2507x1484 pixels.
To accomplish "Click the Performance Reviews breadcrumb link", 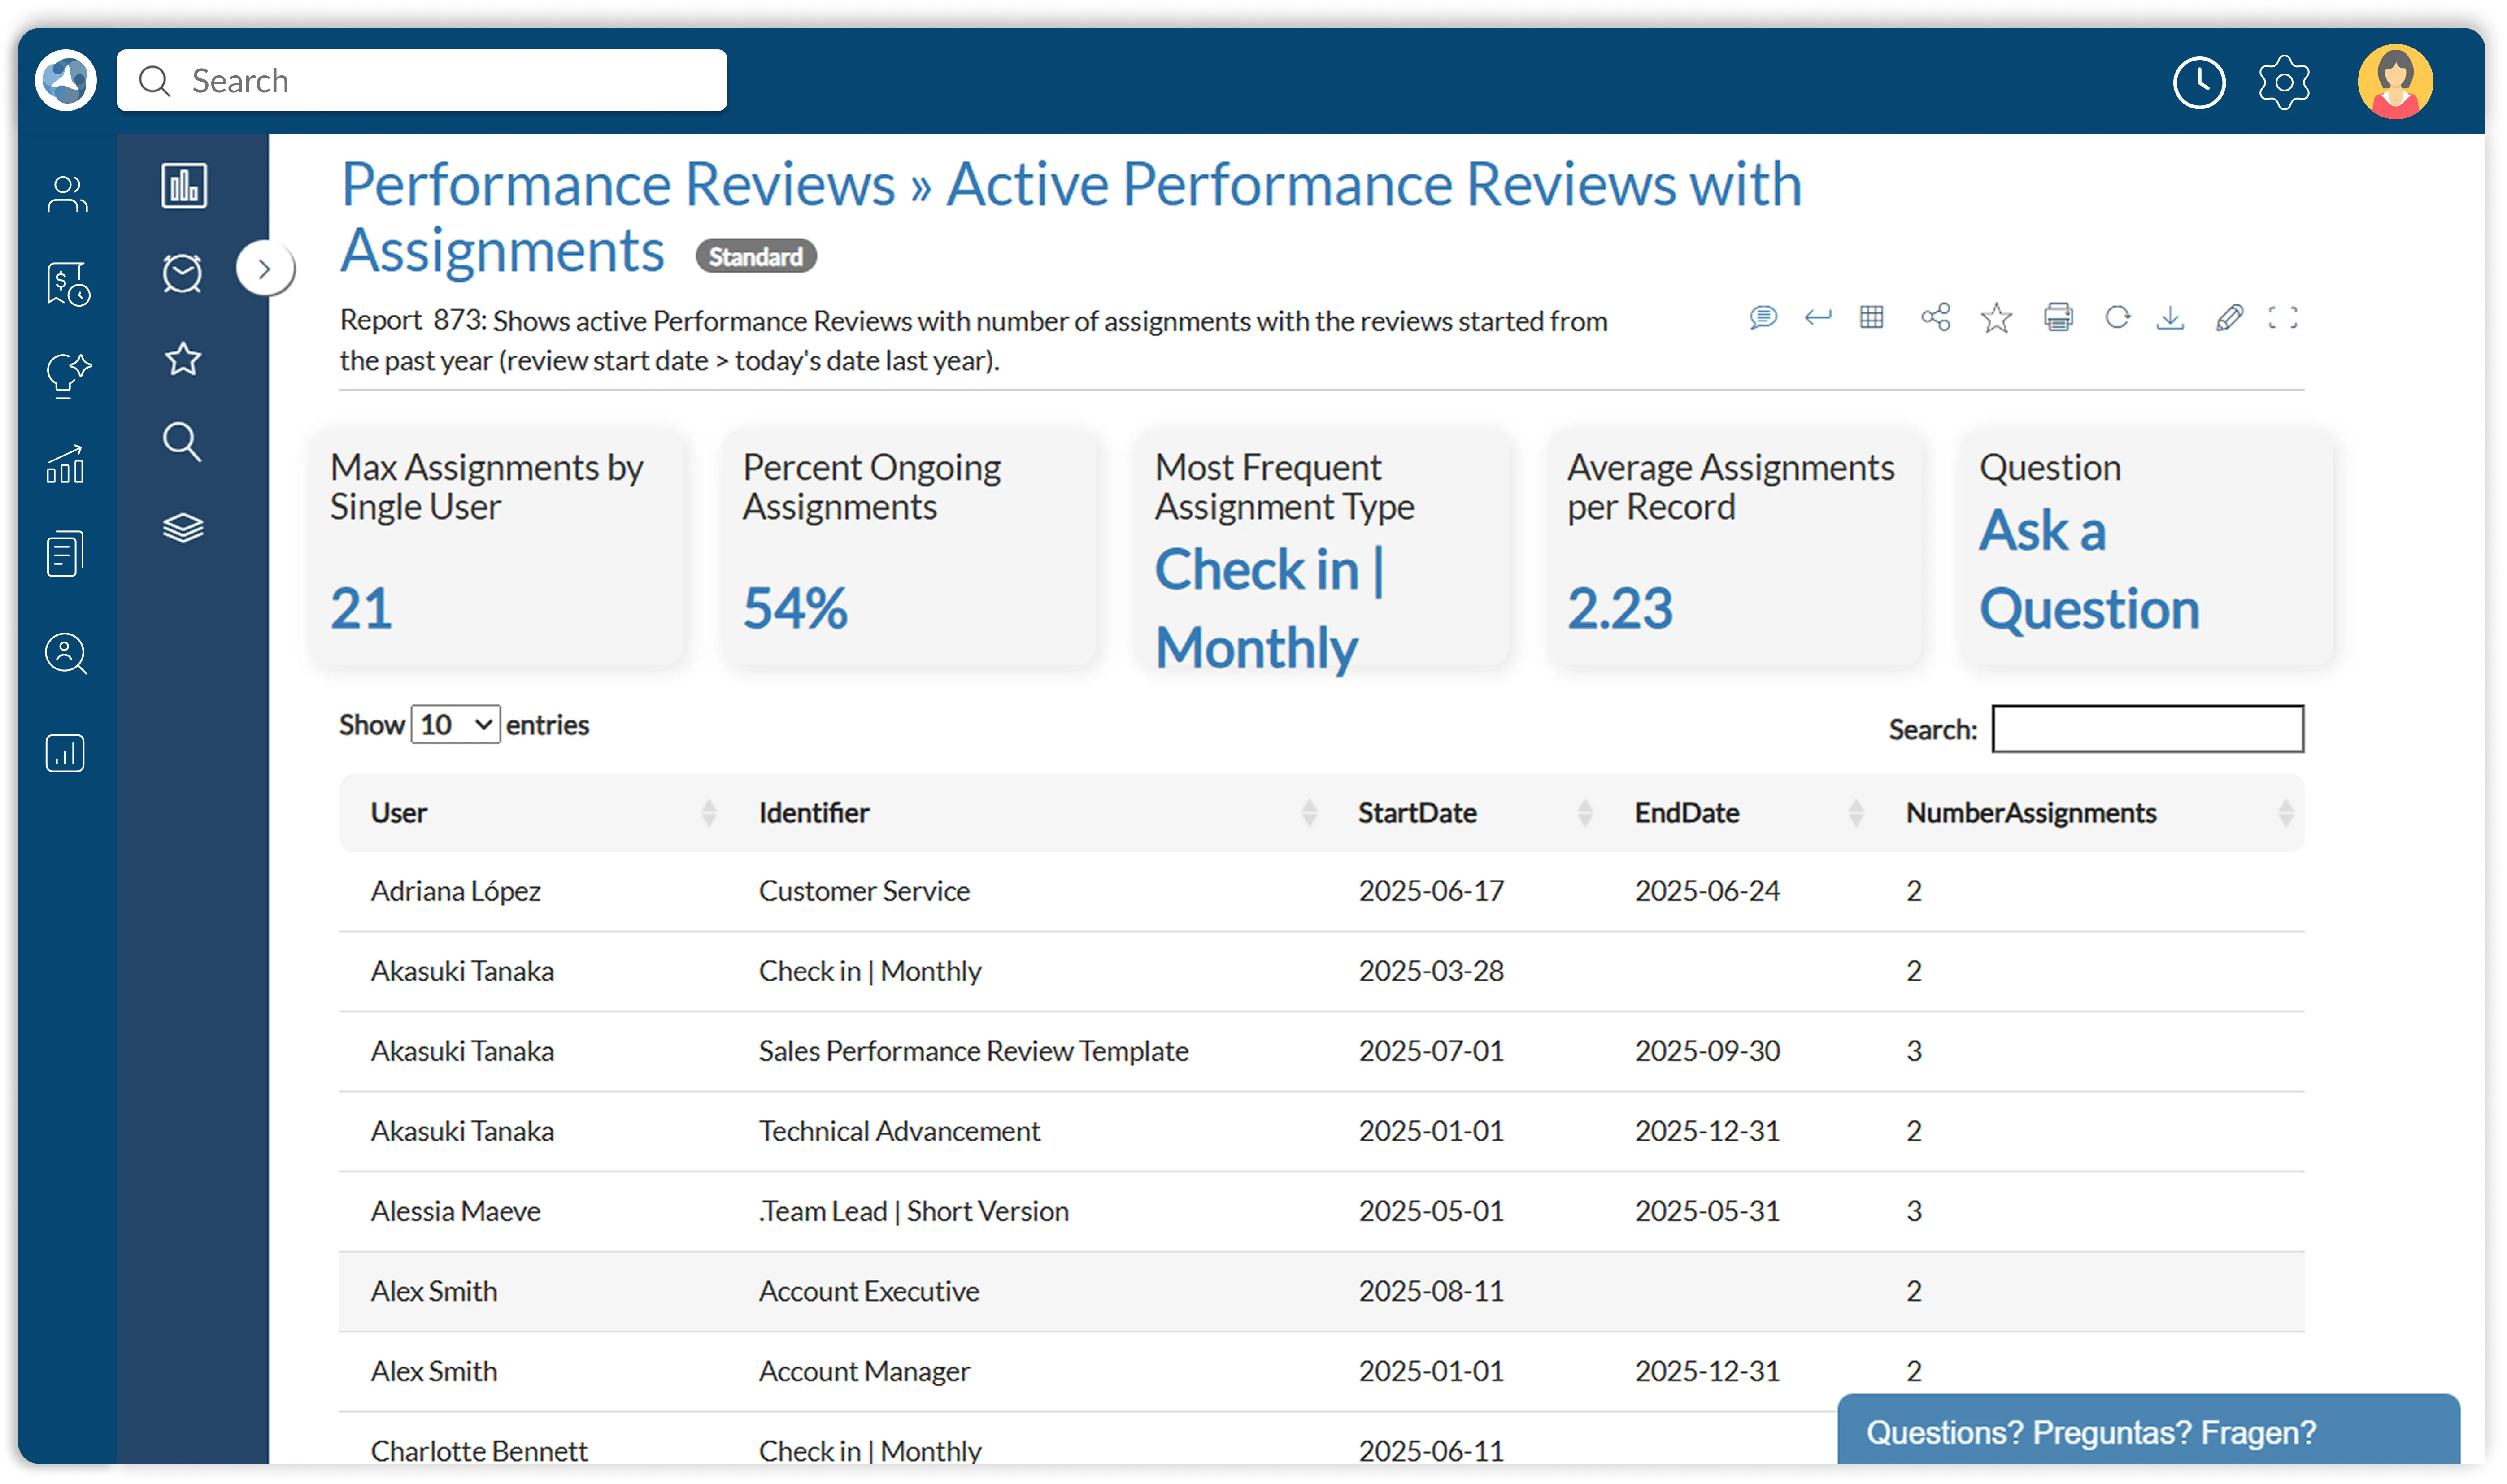I will coord(618,185).
